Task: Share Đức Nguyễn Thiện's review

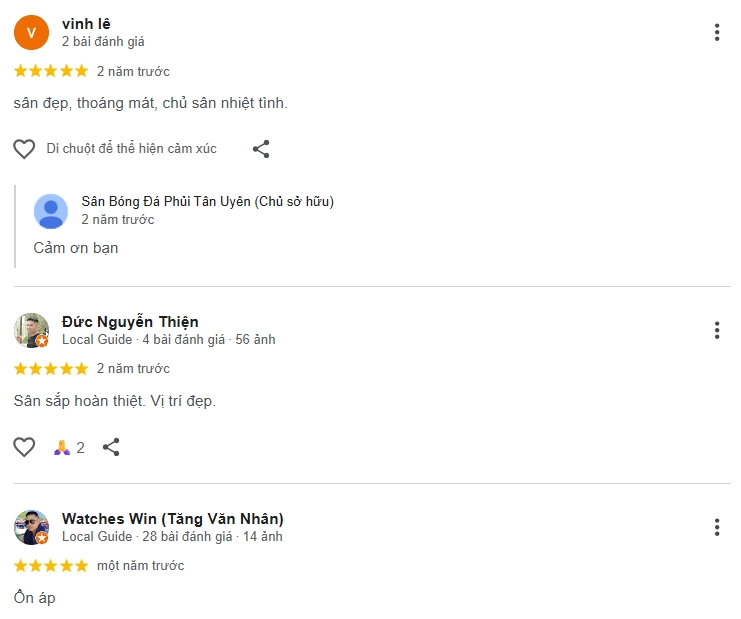Action: 111,447
